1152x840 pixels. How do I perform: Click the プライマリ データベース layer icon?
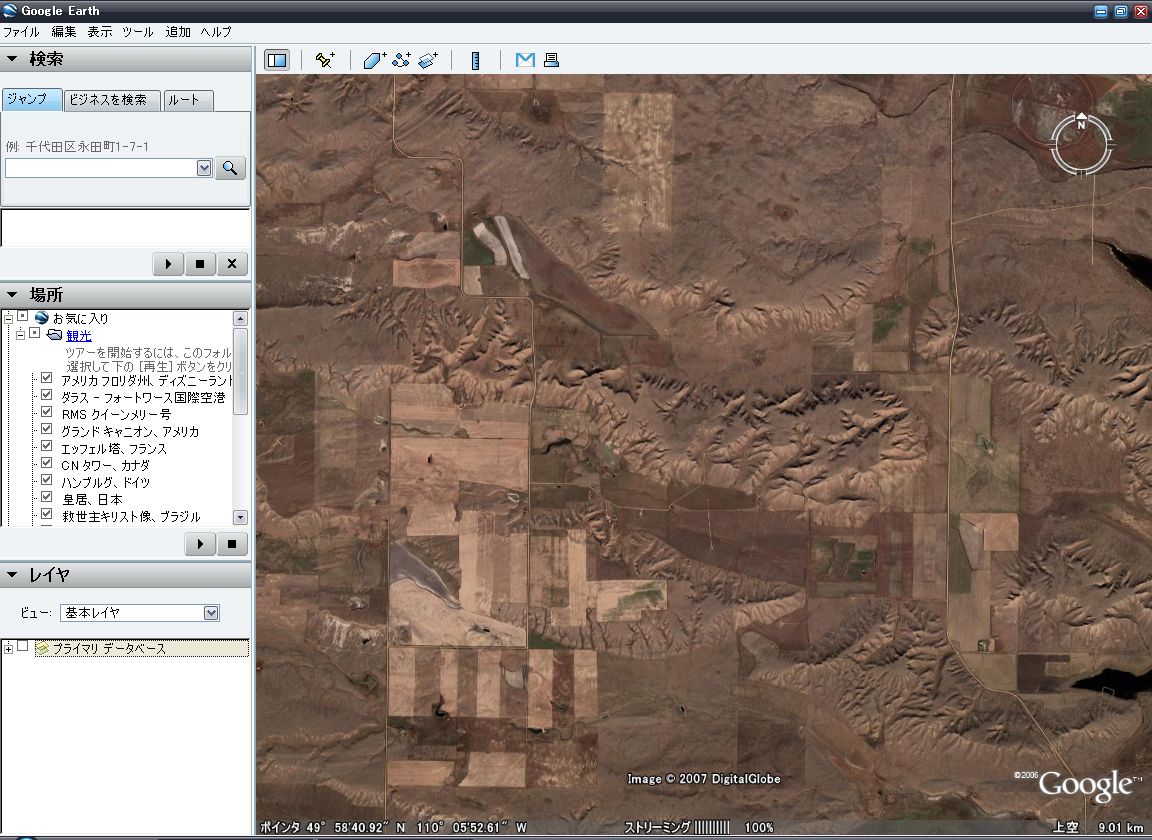click(x=43, y=648)
